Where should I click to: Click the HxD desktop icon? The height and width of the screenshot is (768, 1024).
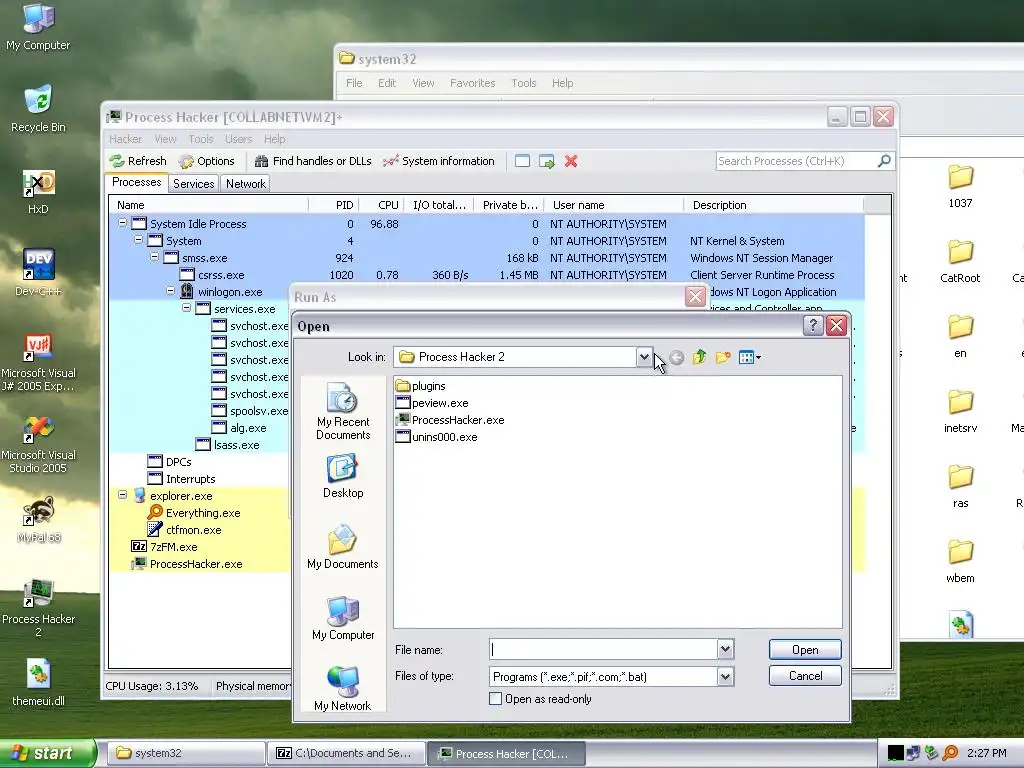click(38, 193)
